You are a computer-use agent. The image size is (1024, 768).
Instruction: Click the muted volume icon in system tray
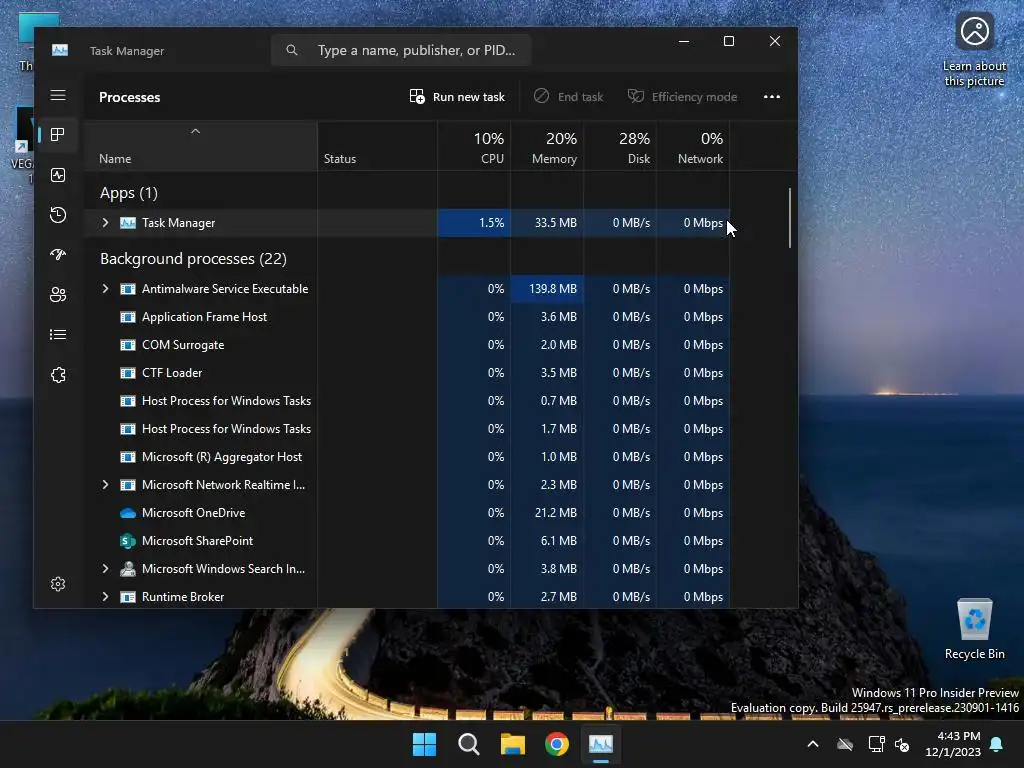click(903, 744)
